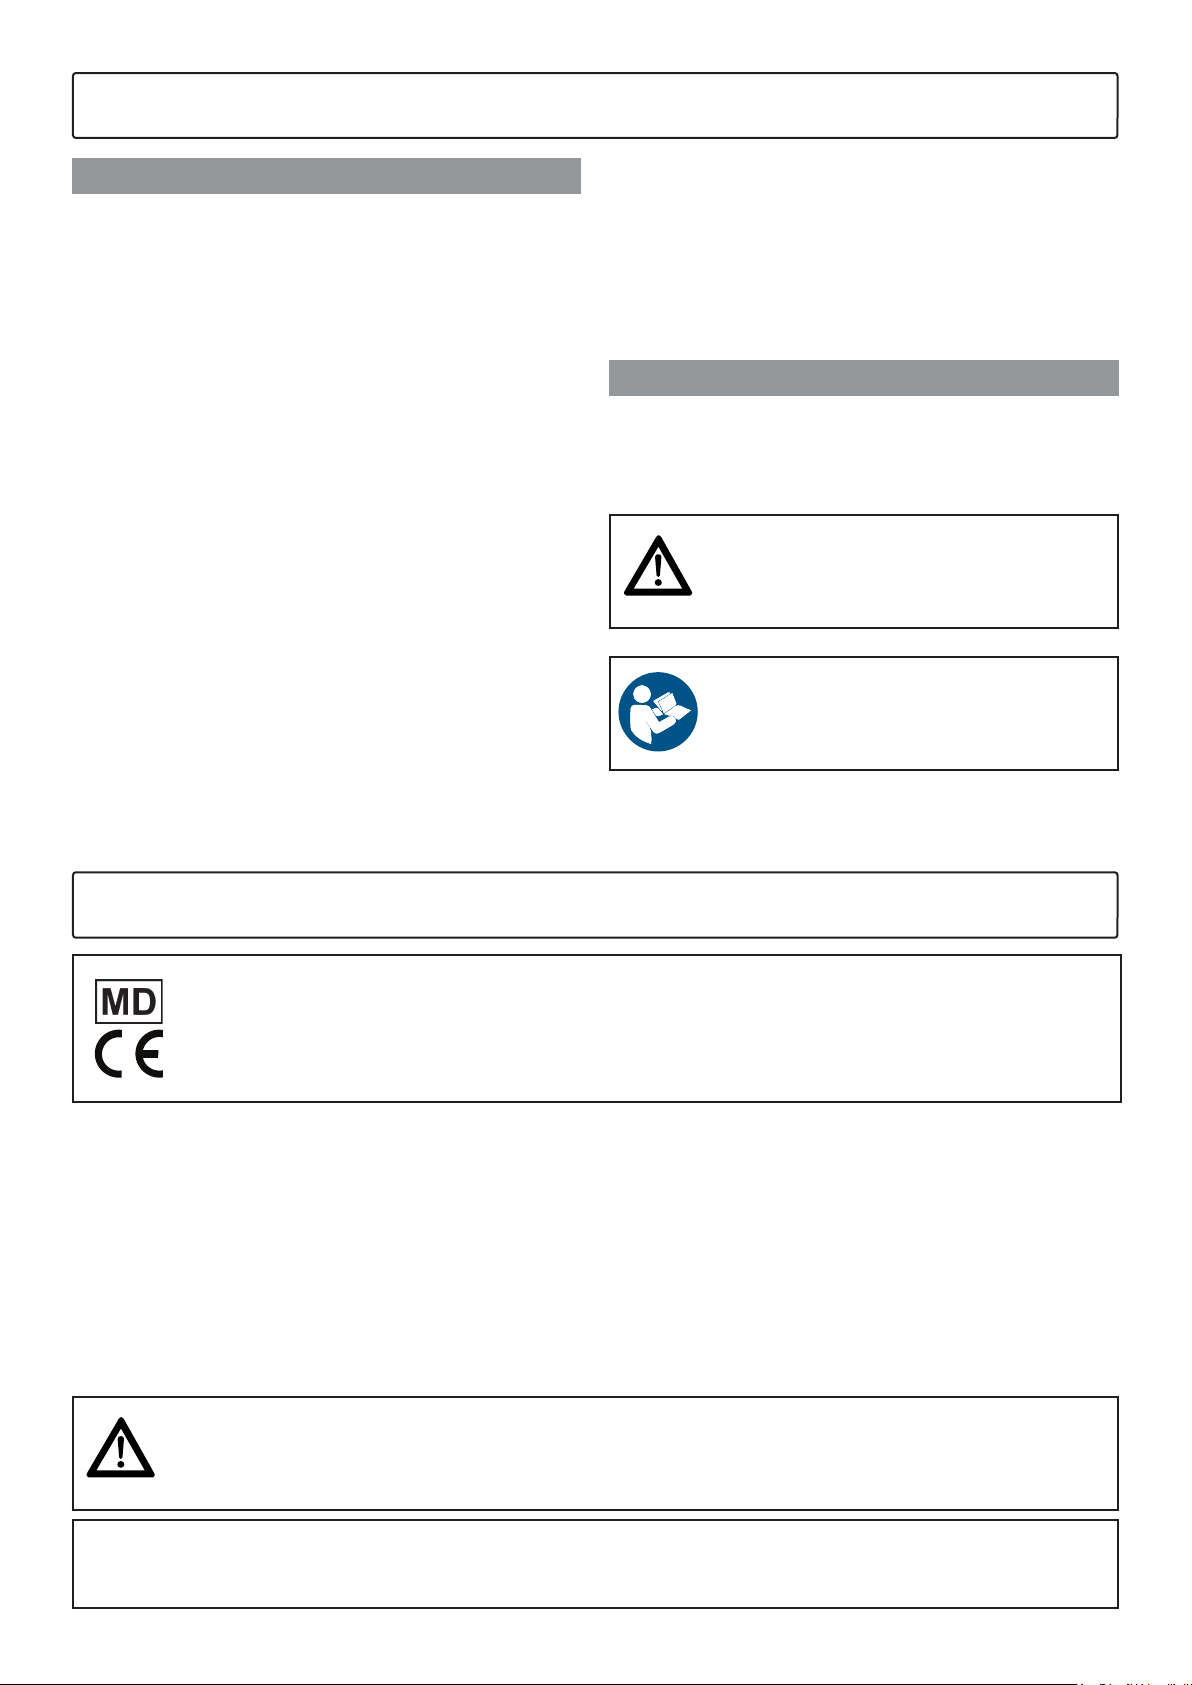This screenshot has height=1685, width=1192.
Task: Click the blank area inside the upper warning box
Action: click(900, 571)
